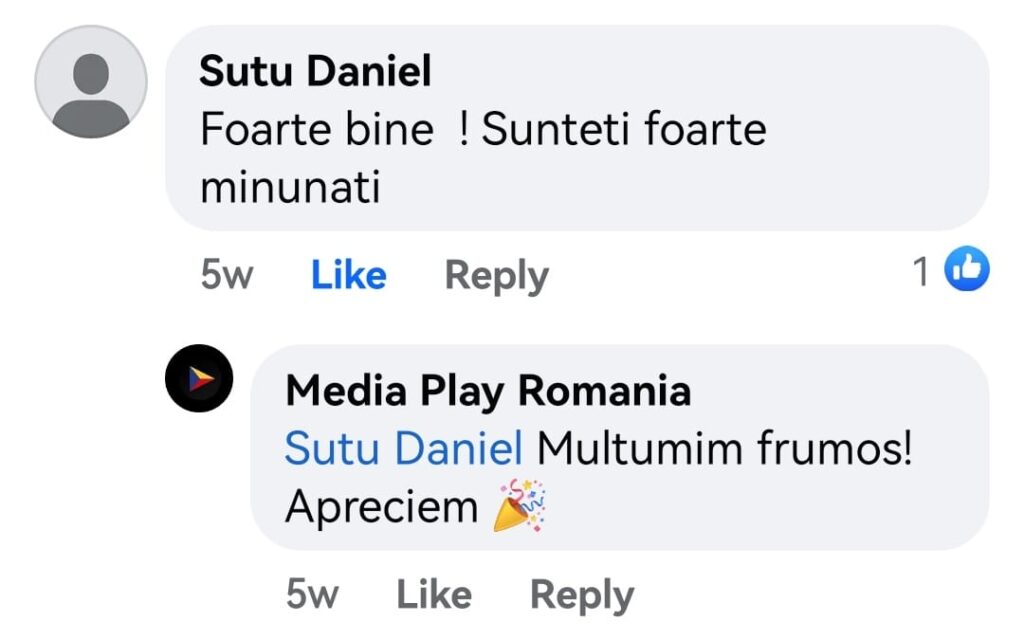Open the Media Play Romania page name
Viewport: 1024px width, 640px height.
[x=488, y=391]
